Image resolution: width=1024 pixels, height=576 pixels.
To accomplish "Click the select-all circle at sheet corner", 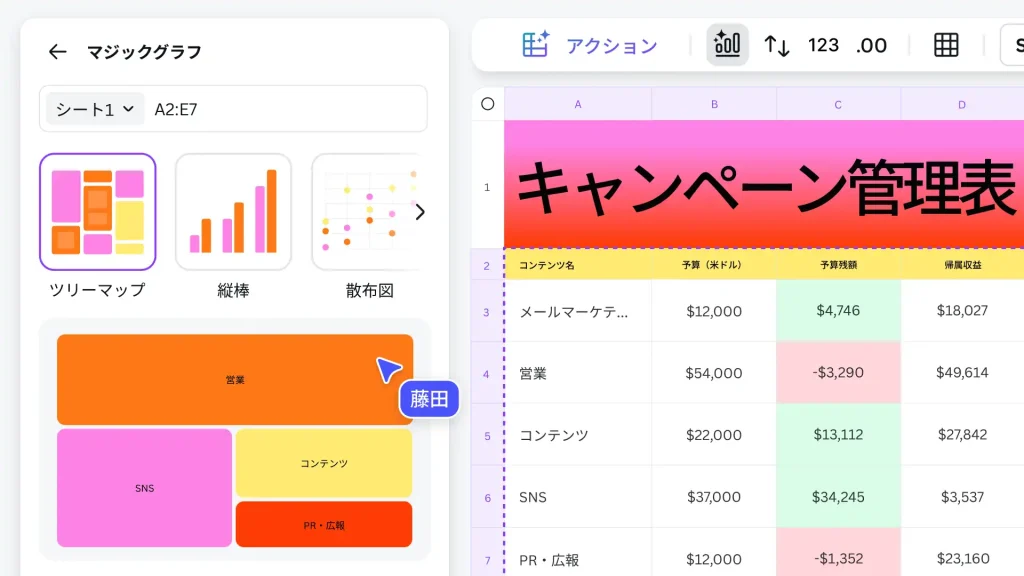I will [488, 103].
